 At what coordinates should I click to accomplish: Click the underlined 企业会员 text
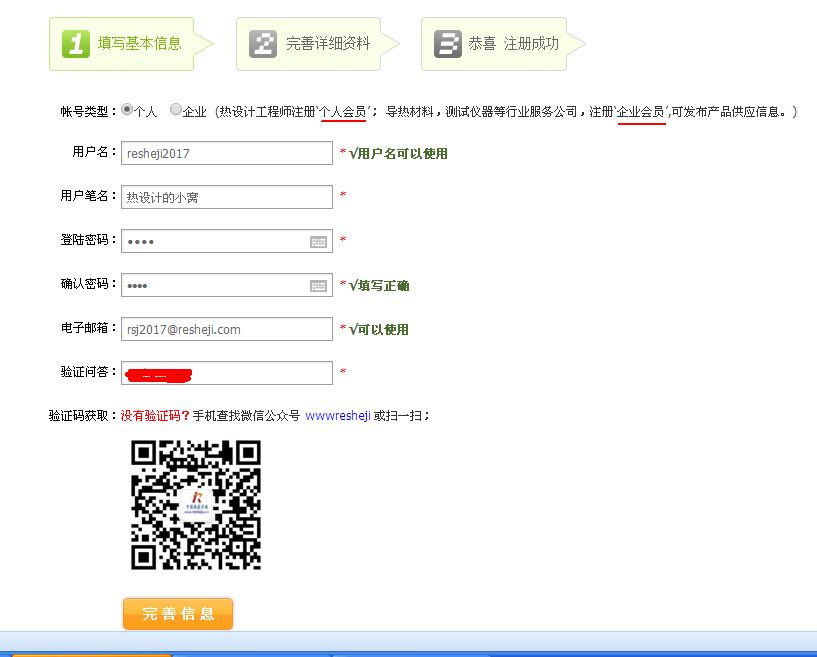click(x=642, y=111)
